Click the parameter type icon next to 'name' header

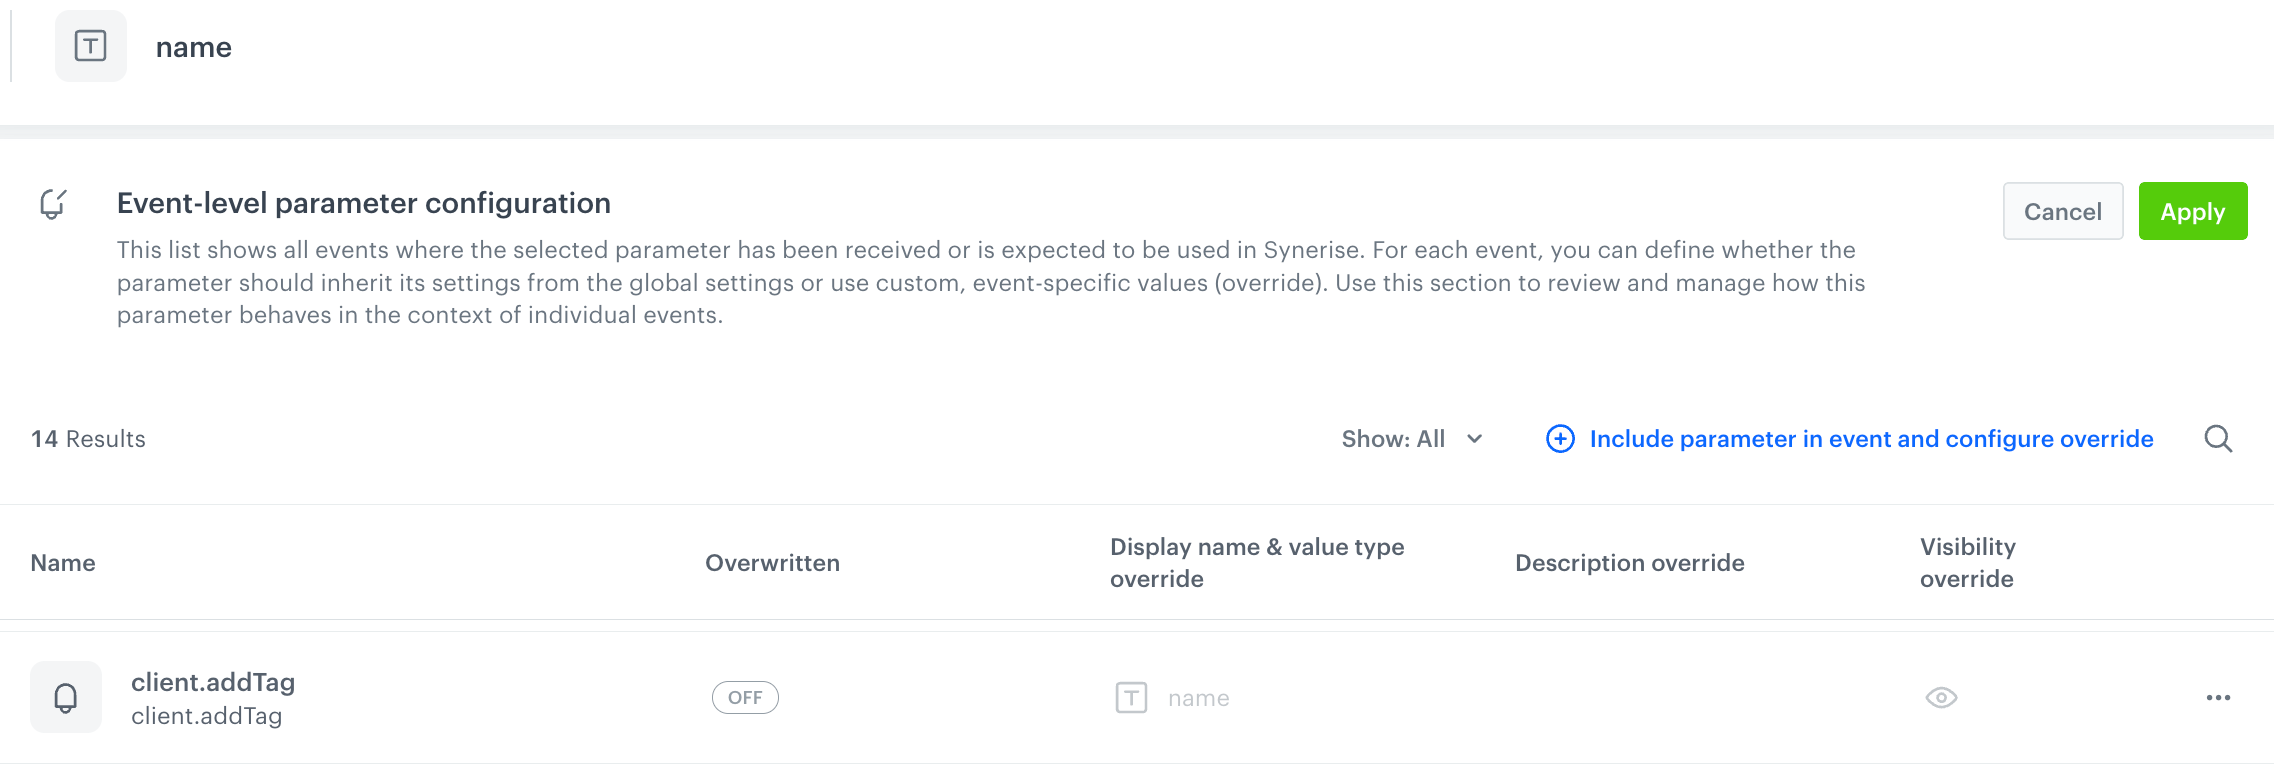pyautogui.click(x=90, y=46)
